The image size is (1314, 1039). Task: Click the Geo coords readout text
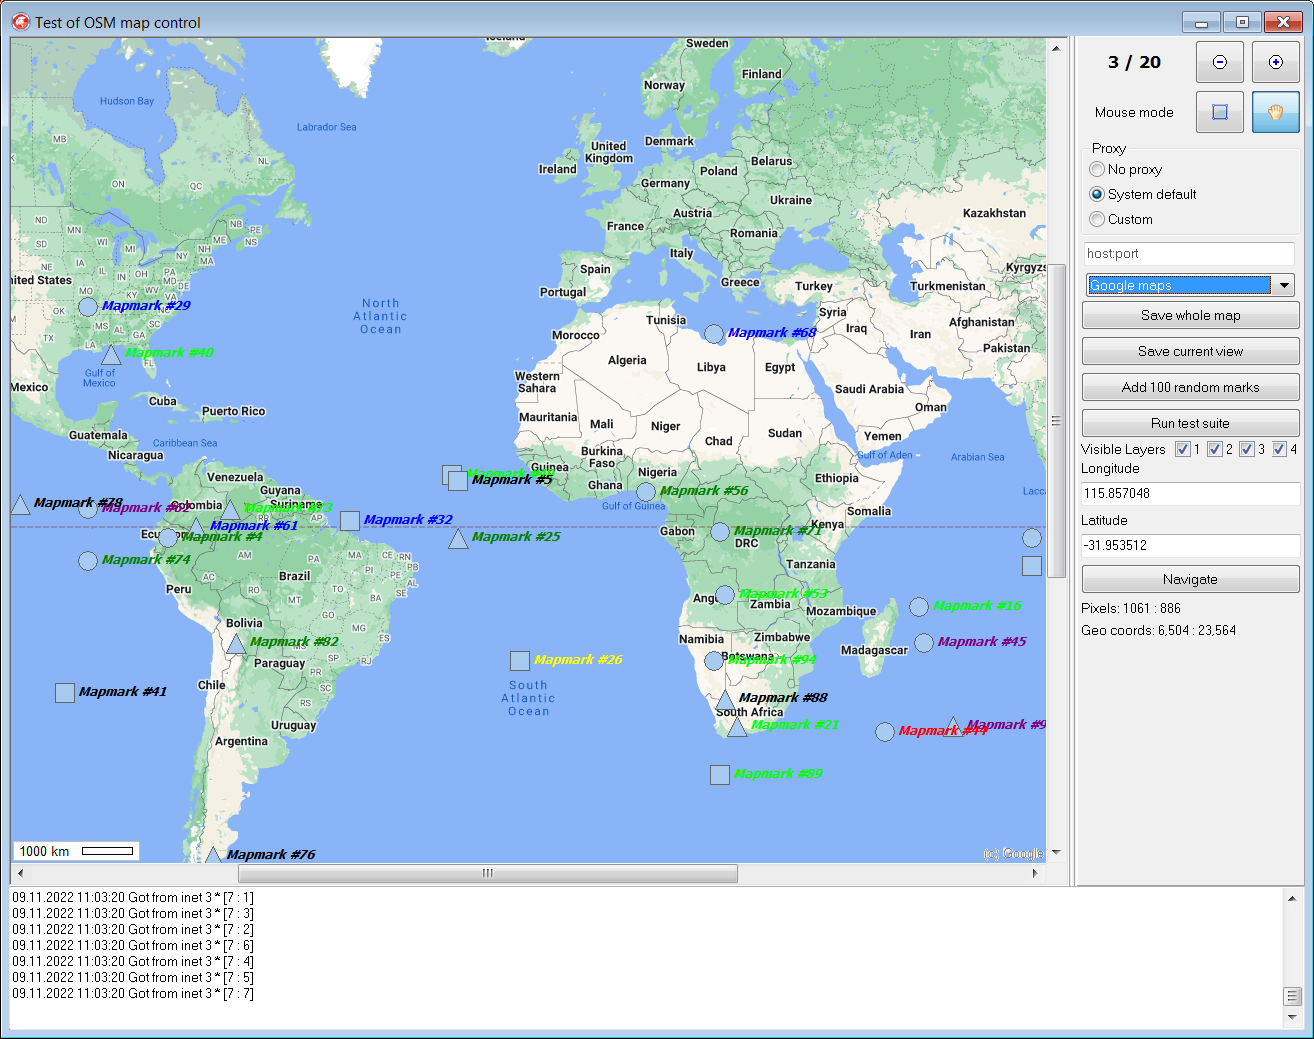(x=1158, y=630)
